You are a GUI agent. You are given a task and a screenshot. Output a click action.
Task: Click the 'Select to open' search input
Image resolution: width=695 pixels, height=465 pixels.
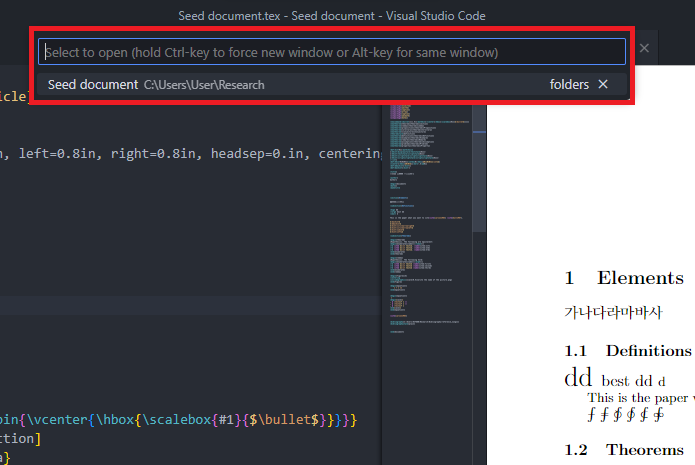pyautogui.click(x=332, y=52)
